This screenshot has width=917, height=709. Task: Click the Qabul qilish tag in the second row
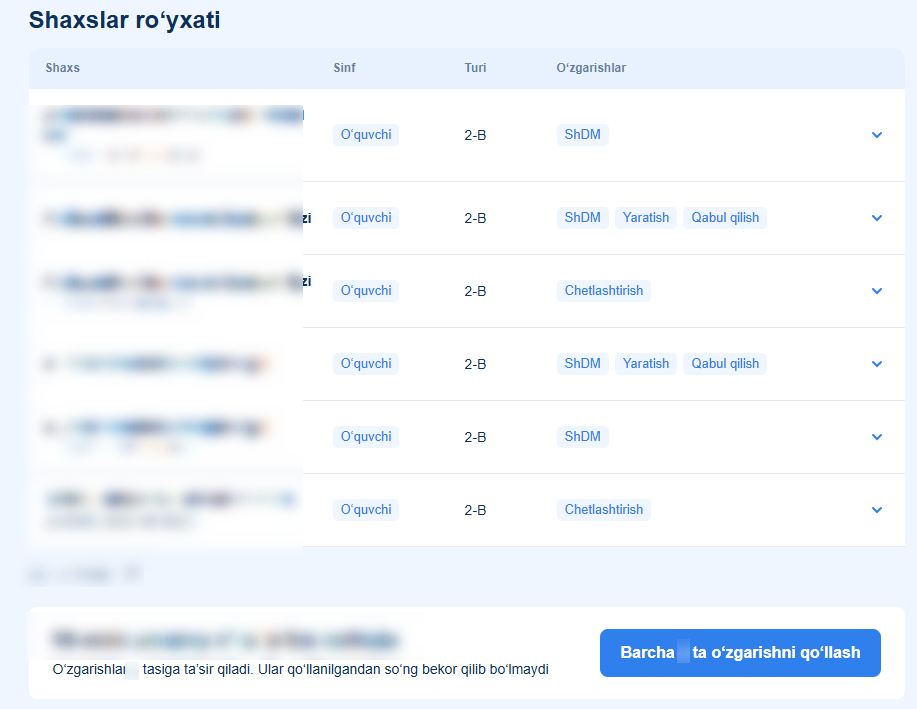coord(725,218)
